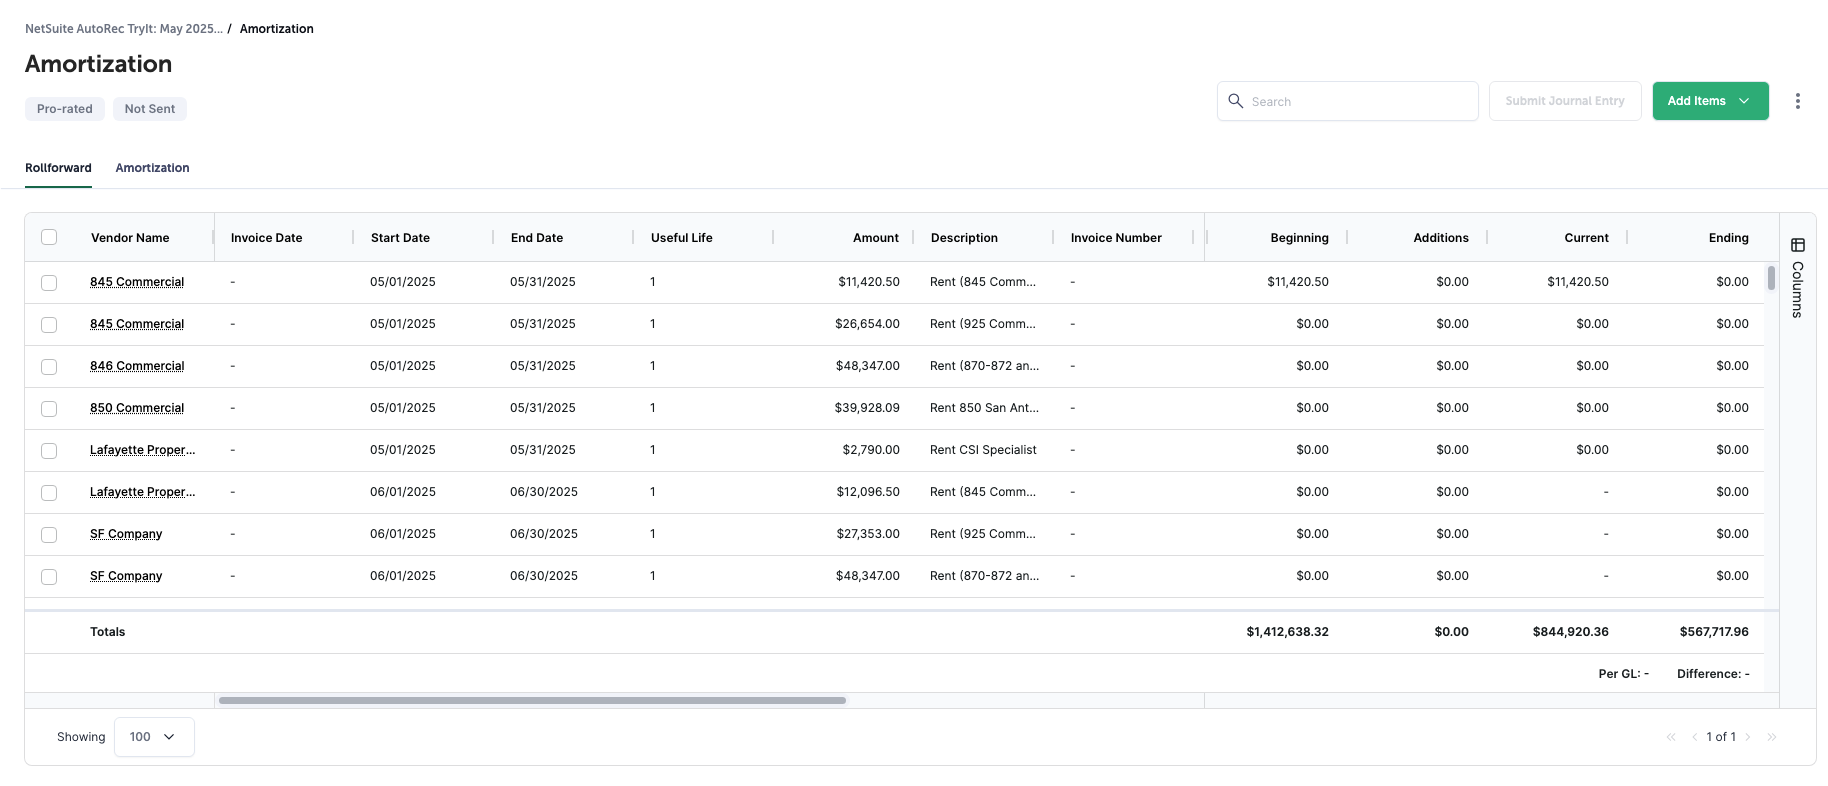Click the horizontal table scrollbar

(532, 701)
